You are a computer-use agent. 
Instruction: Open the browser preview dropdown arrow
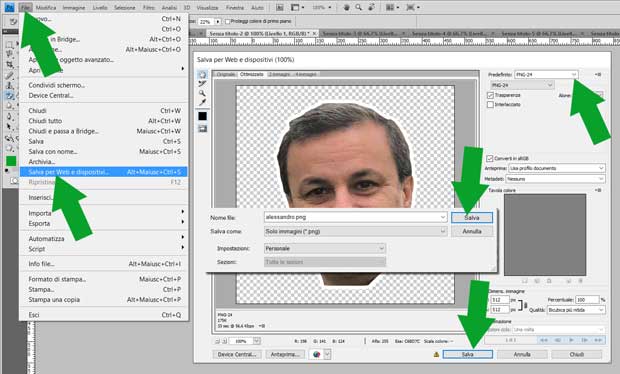point(327,354)
